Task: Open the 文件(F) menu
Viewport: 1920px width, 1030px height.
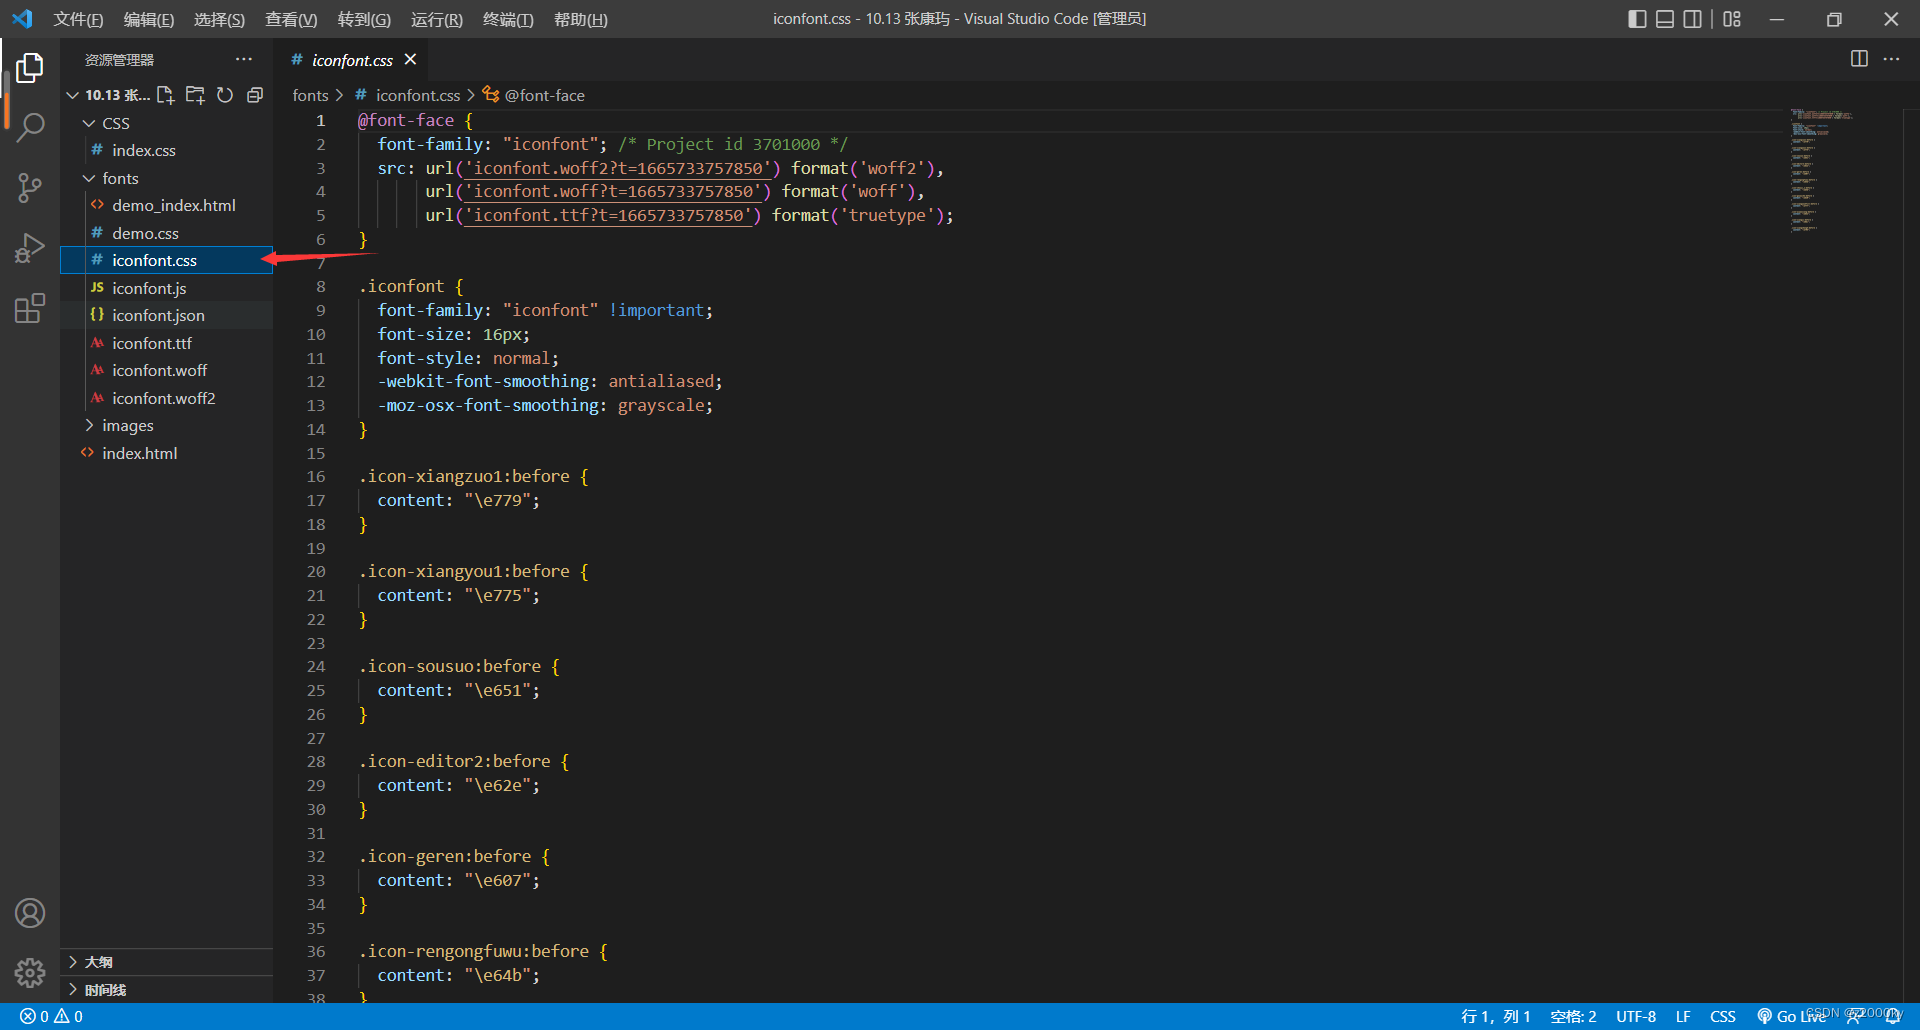Action: tap(78, 19)
